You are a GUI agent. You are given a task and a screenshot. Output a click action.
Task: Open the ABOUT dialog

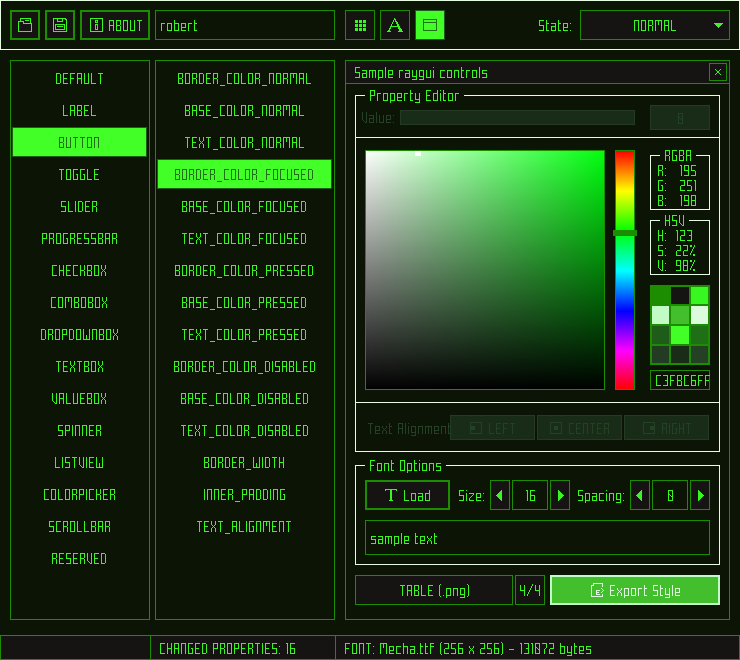pos(115,25)
